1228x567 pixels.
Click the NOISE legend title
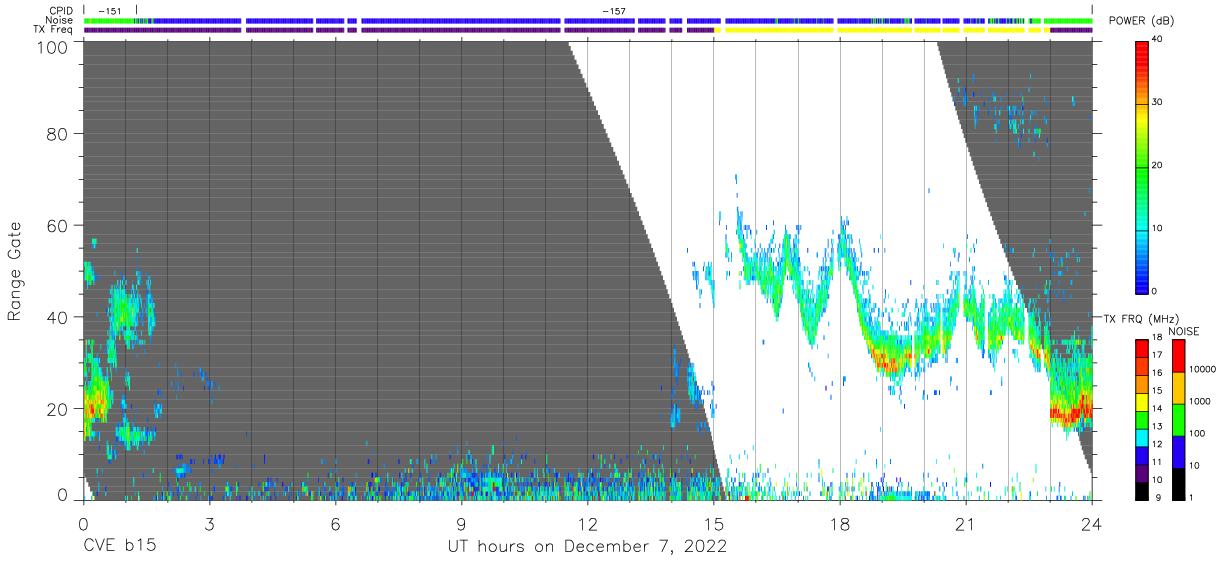pos(1184,331)
